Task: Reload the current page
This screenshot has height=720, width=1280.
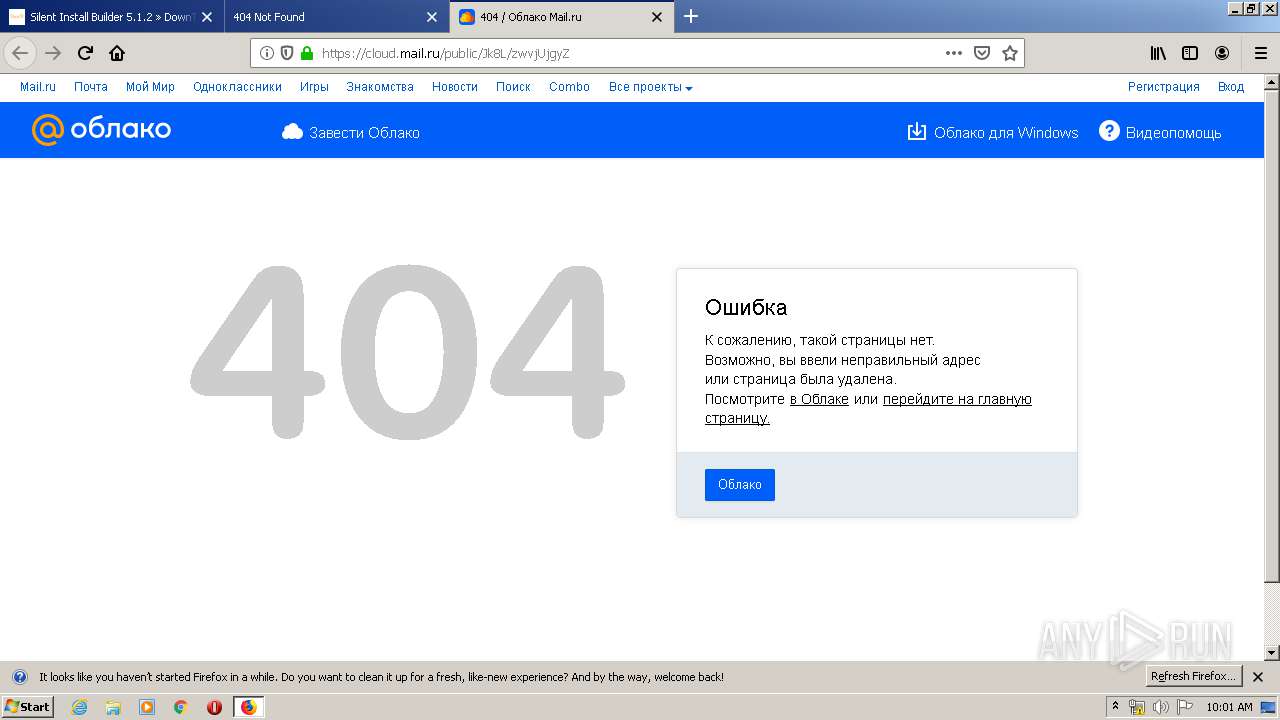Action: pos(85,53)
